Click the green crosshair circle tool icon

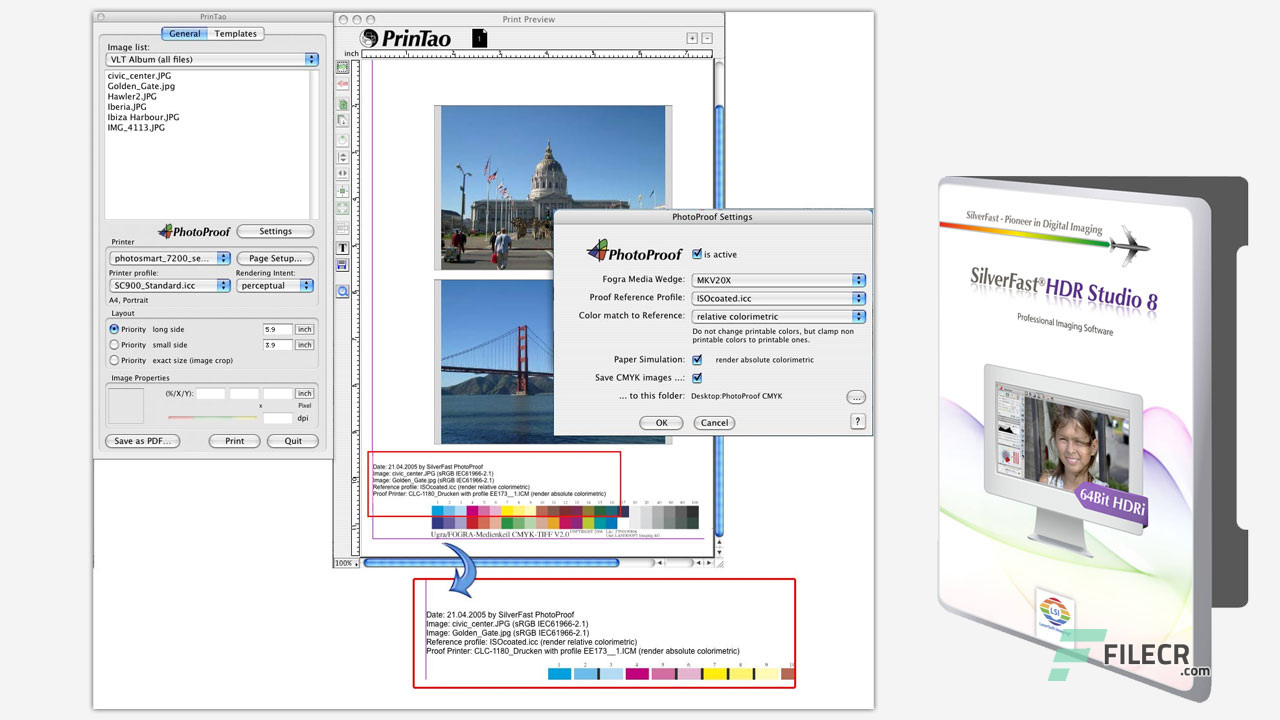click(x=343, y=208)
